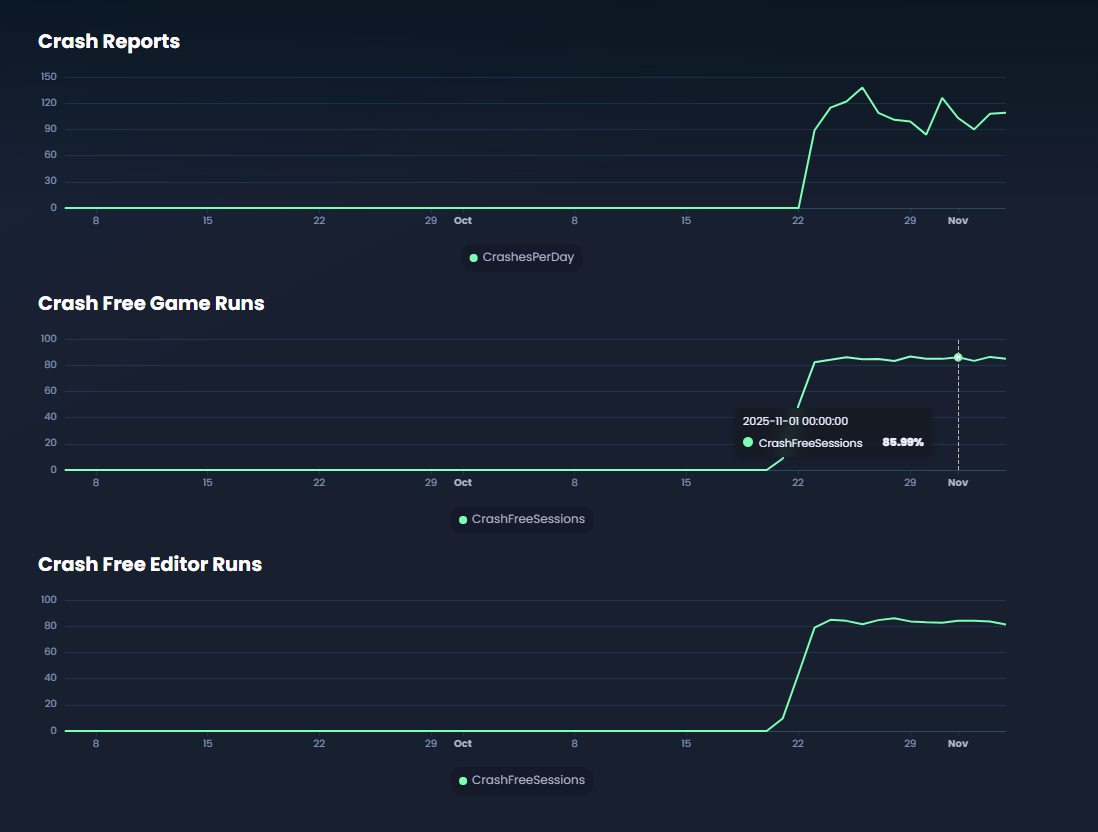Click the 22 tick nearest Nov on Editor Runs axis
The image size is (1098, 832).
tap(798, 744)
